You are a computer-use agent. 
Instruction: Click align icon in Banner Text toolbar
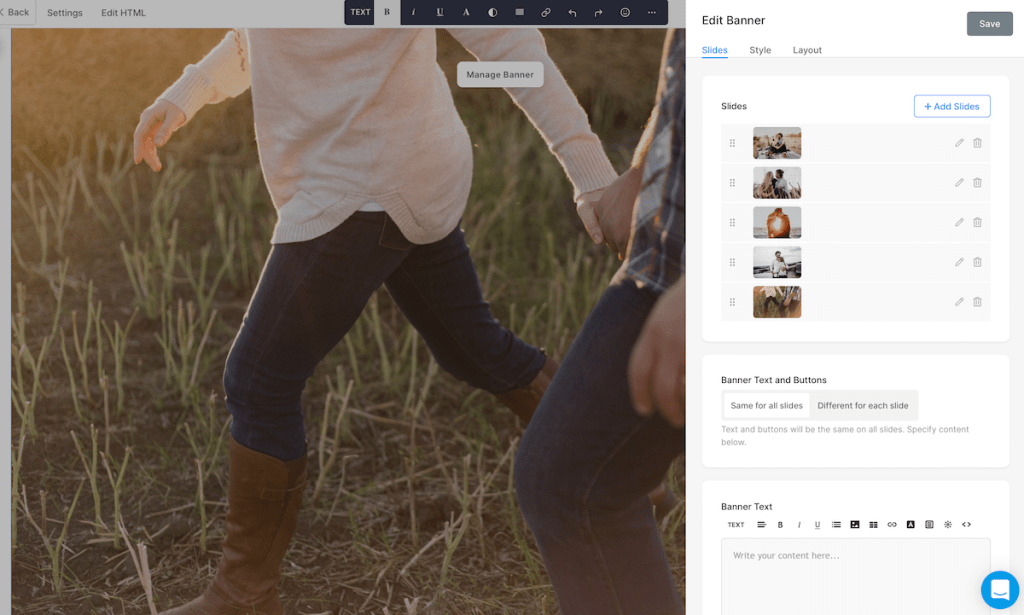coord(761,525)
